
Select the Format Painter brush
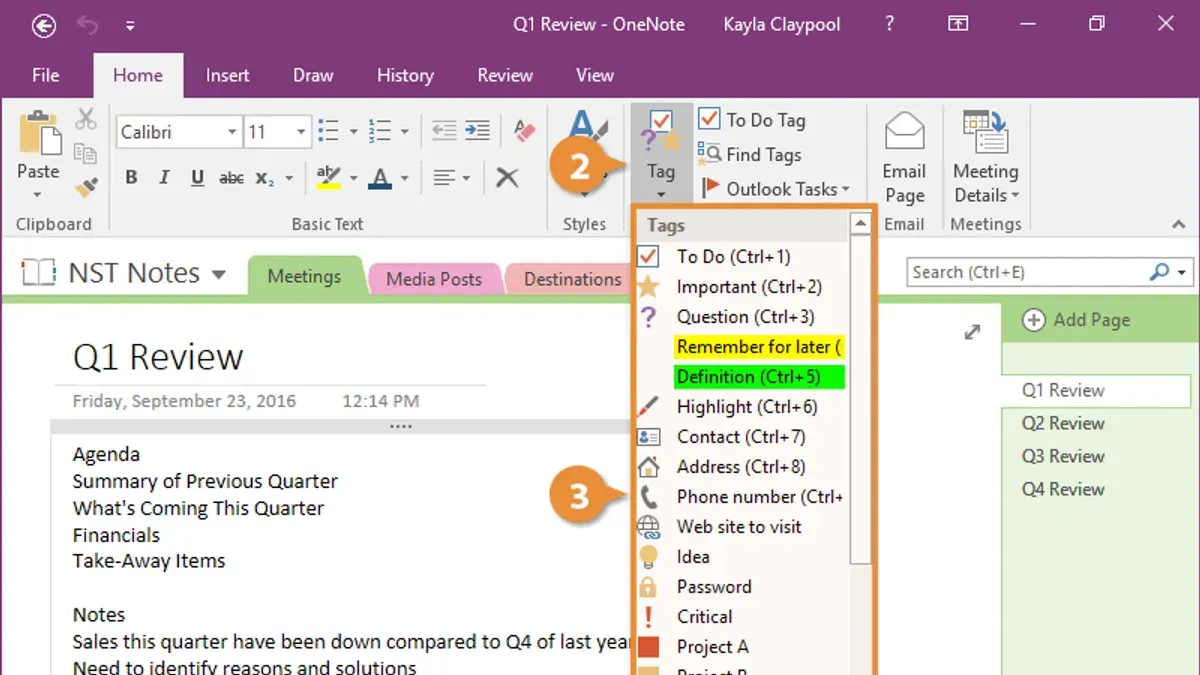point(86,186)
